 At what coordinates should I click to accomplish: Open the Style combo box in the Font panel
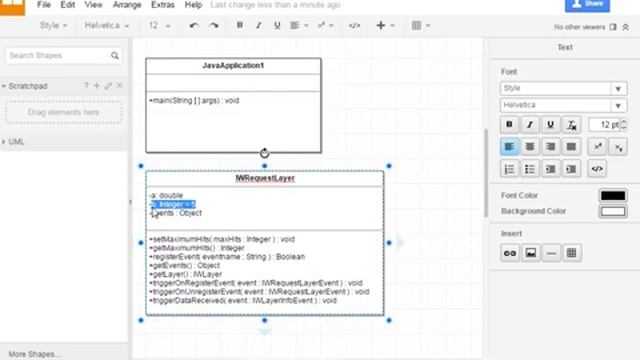(563, 88)
